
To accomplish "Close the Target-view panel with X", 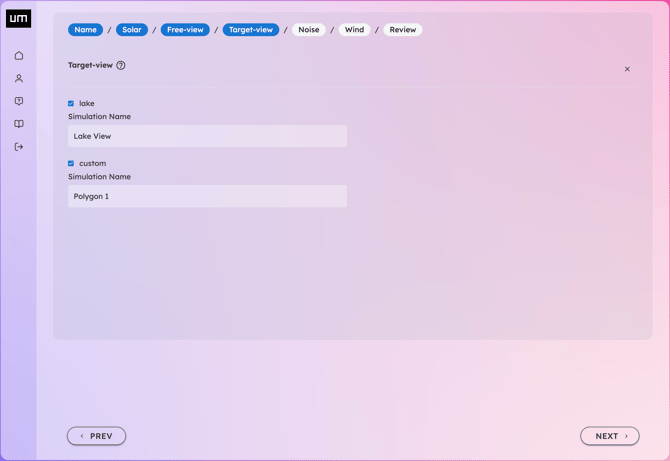I will coord(627,69).
